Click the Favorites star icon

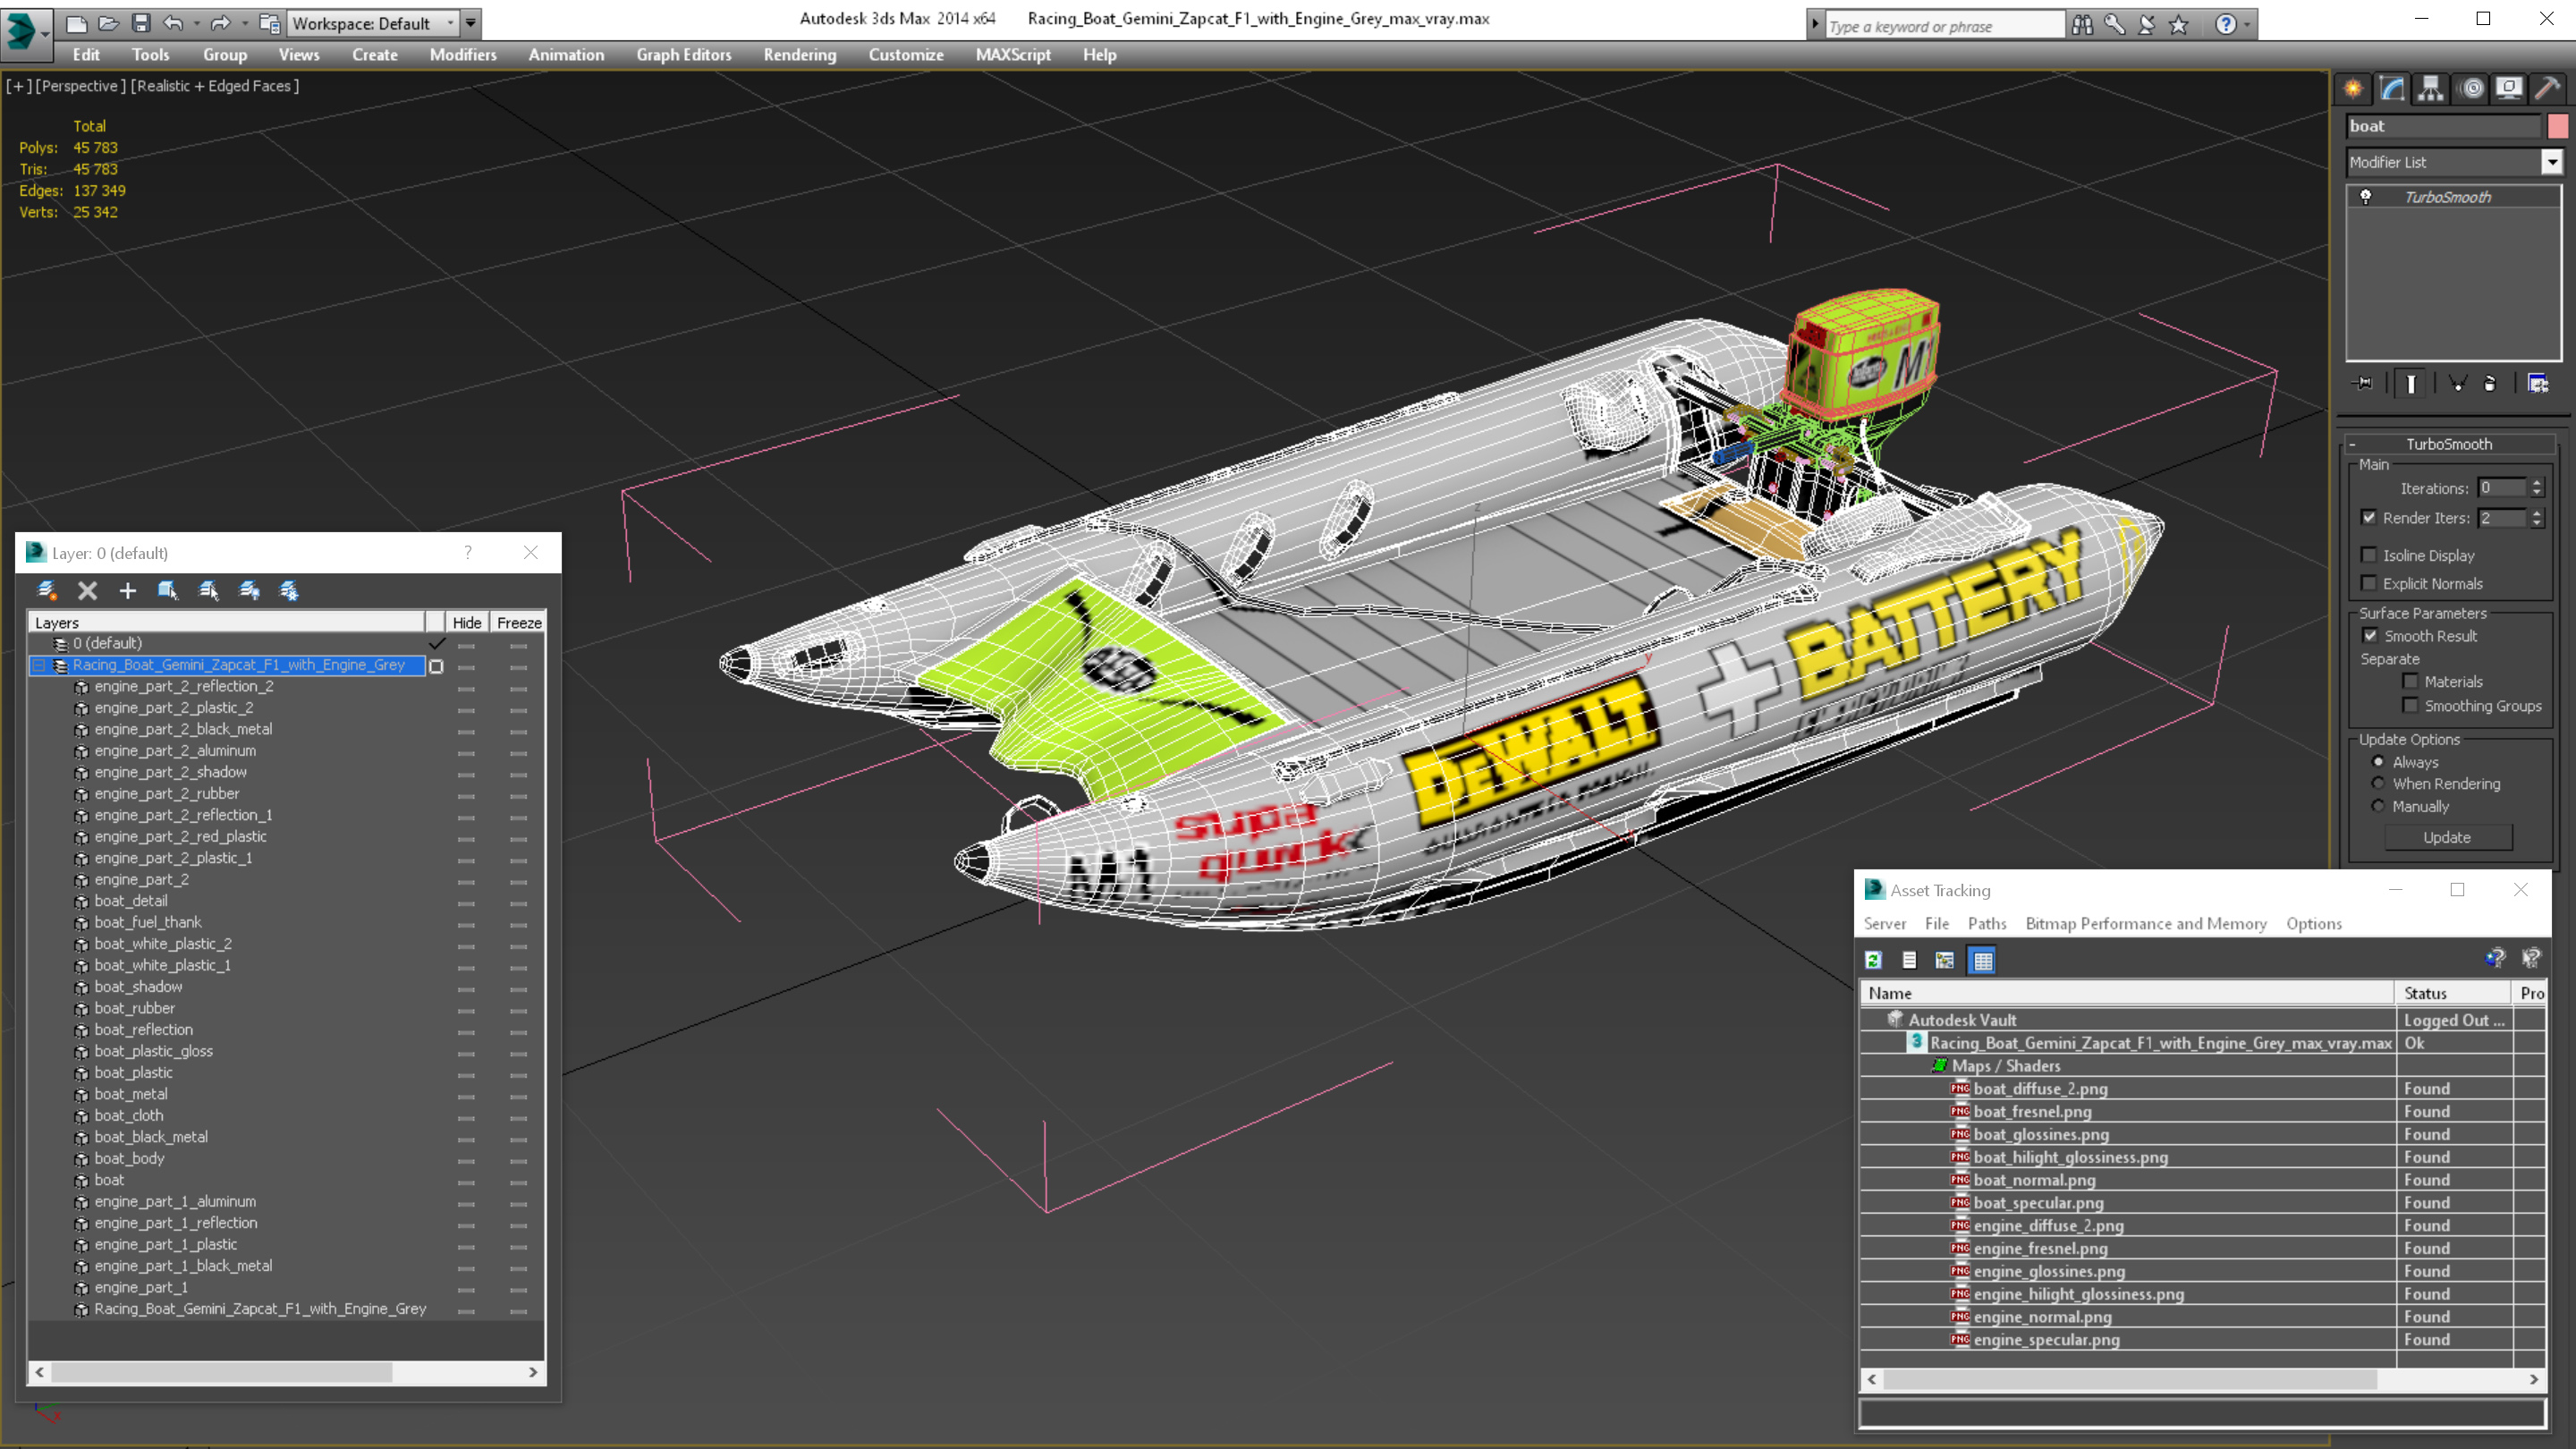(x=2178, y=25)
